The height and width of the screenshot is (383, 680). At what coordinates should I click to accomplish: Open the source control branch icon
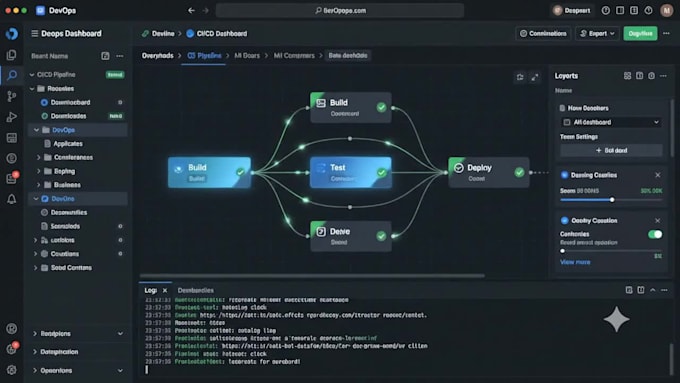[x=12, y=96]
